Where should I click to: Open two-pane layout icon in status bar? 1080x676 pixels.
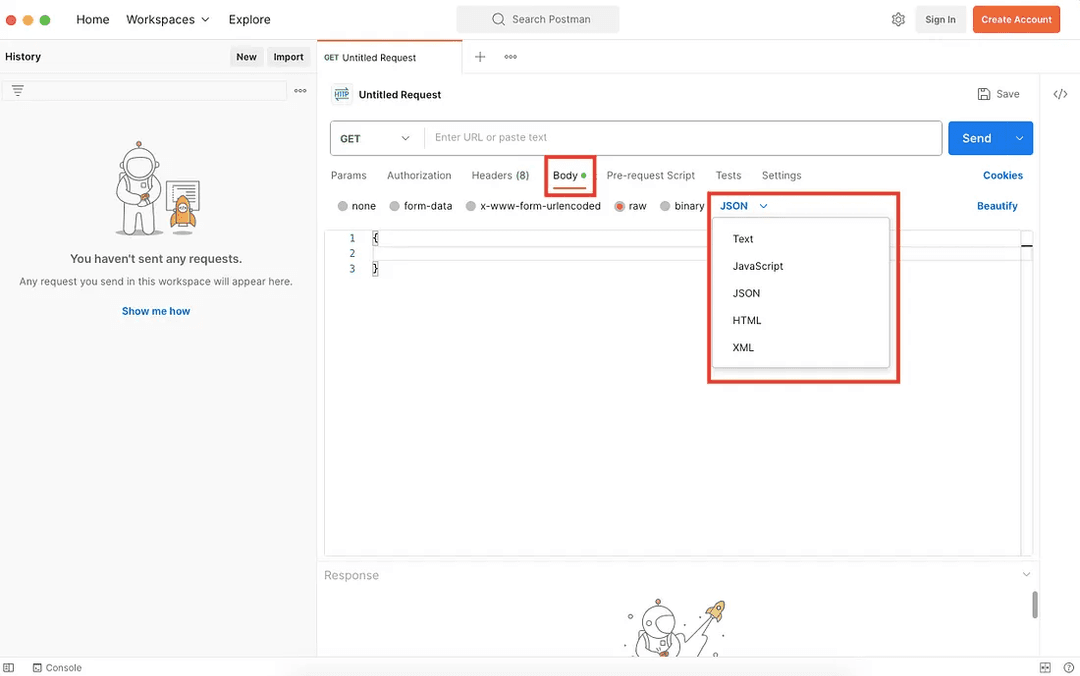pos(1045,668)
